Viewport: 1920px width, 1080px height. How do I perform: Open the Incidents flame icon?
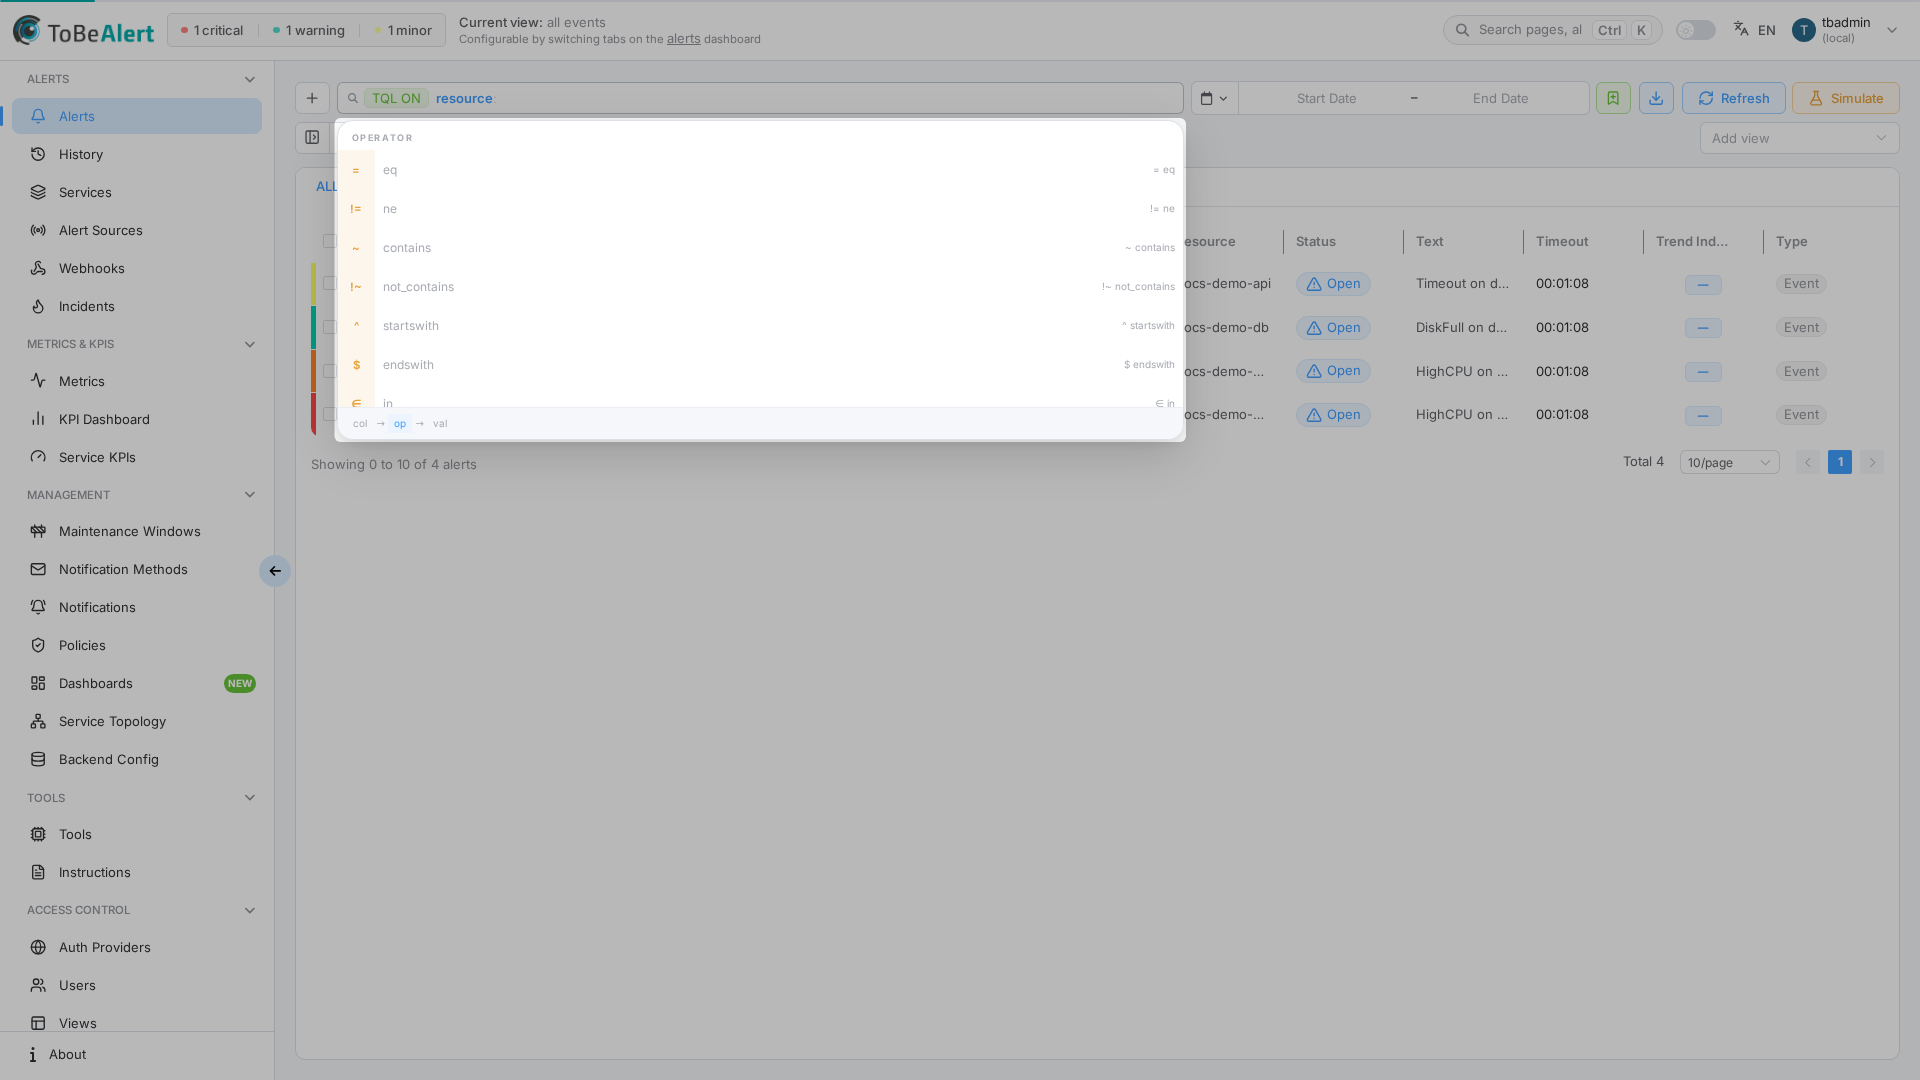tap(38, 306)
